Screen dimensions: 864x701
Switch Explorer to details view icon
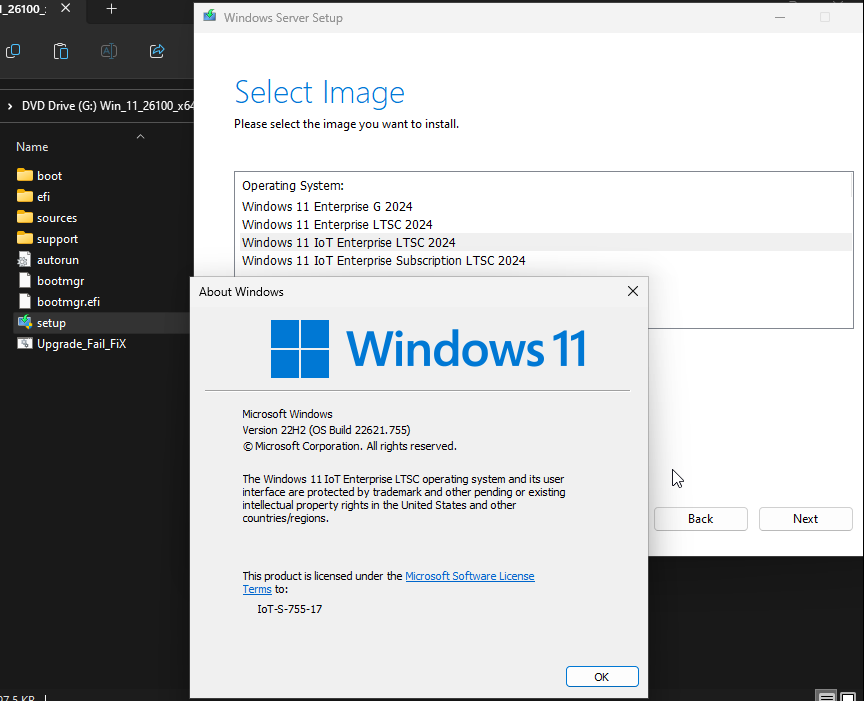[826, 696]
